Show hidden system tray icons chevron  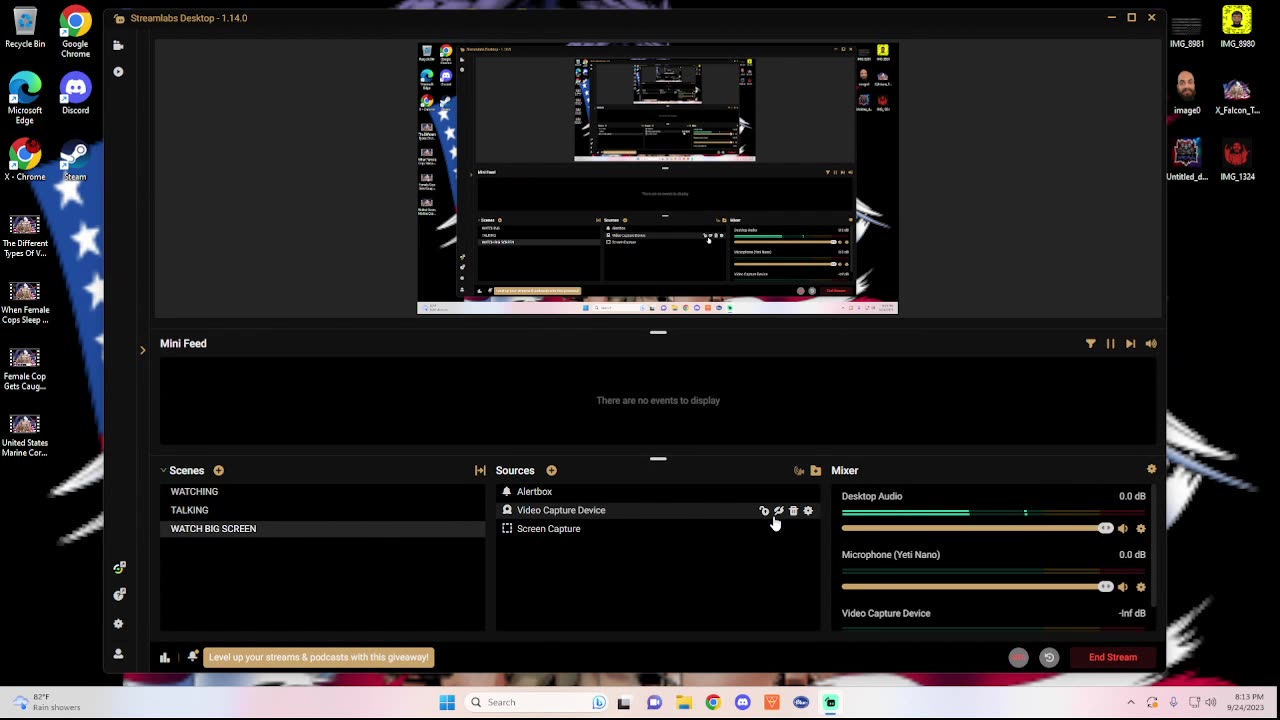(x=1131, y=702)
